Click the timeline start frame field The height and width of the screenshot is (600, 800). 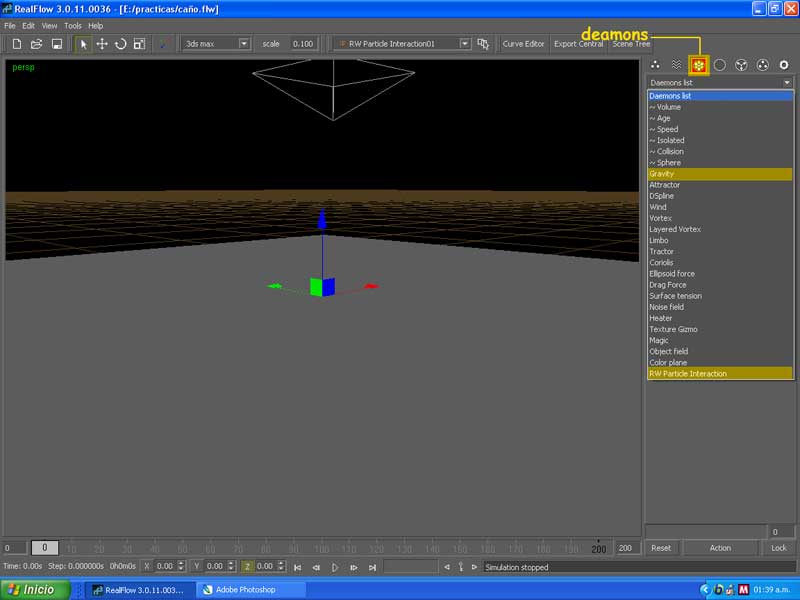[x=14, y=548]
